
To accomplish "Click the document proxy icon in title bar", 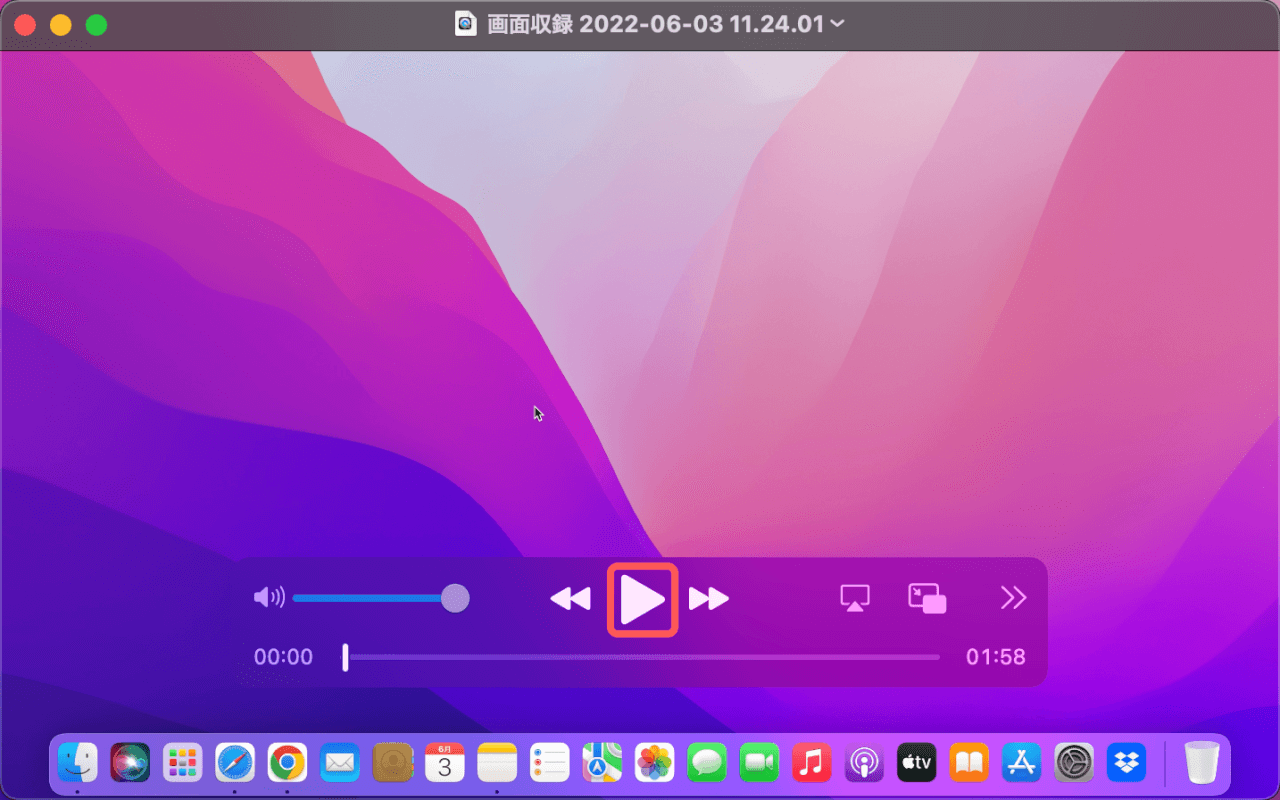I will (465, 23).
